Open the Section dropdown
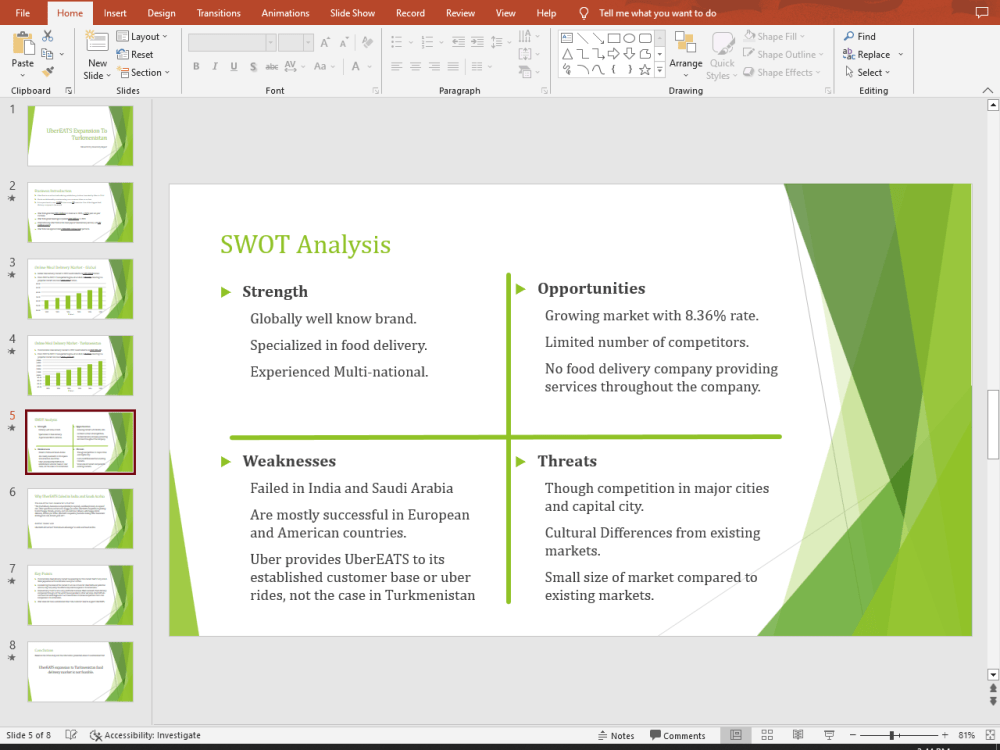Image resolution: width=1000 pixels, height=750 pixels. (143, 73)
